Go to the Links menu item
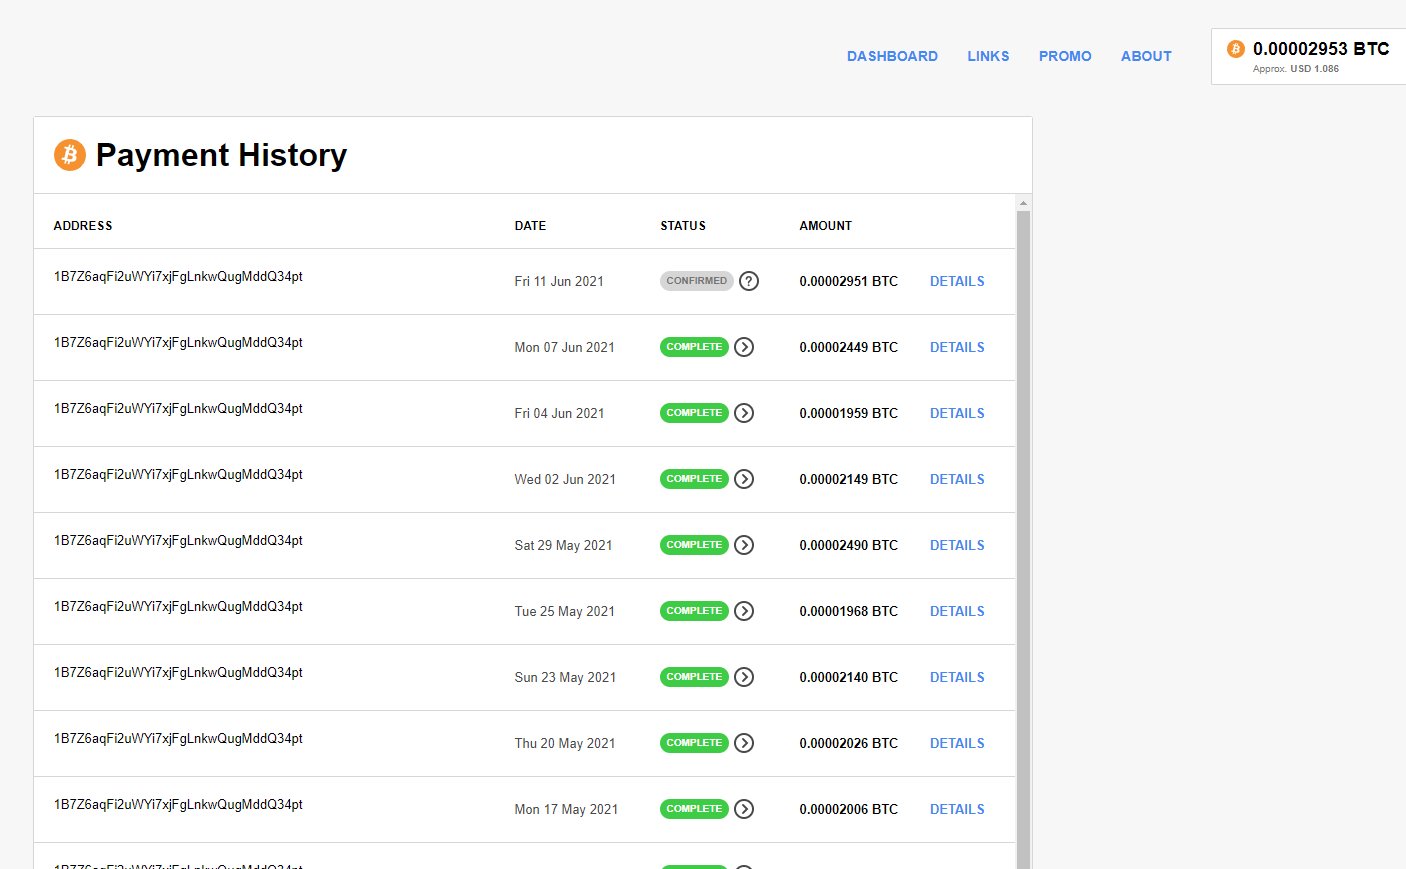Screen dimensions: 1406x869 click(988, 56)
